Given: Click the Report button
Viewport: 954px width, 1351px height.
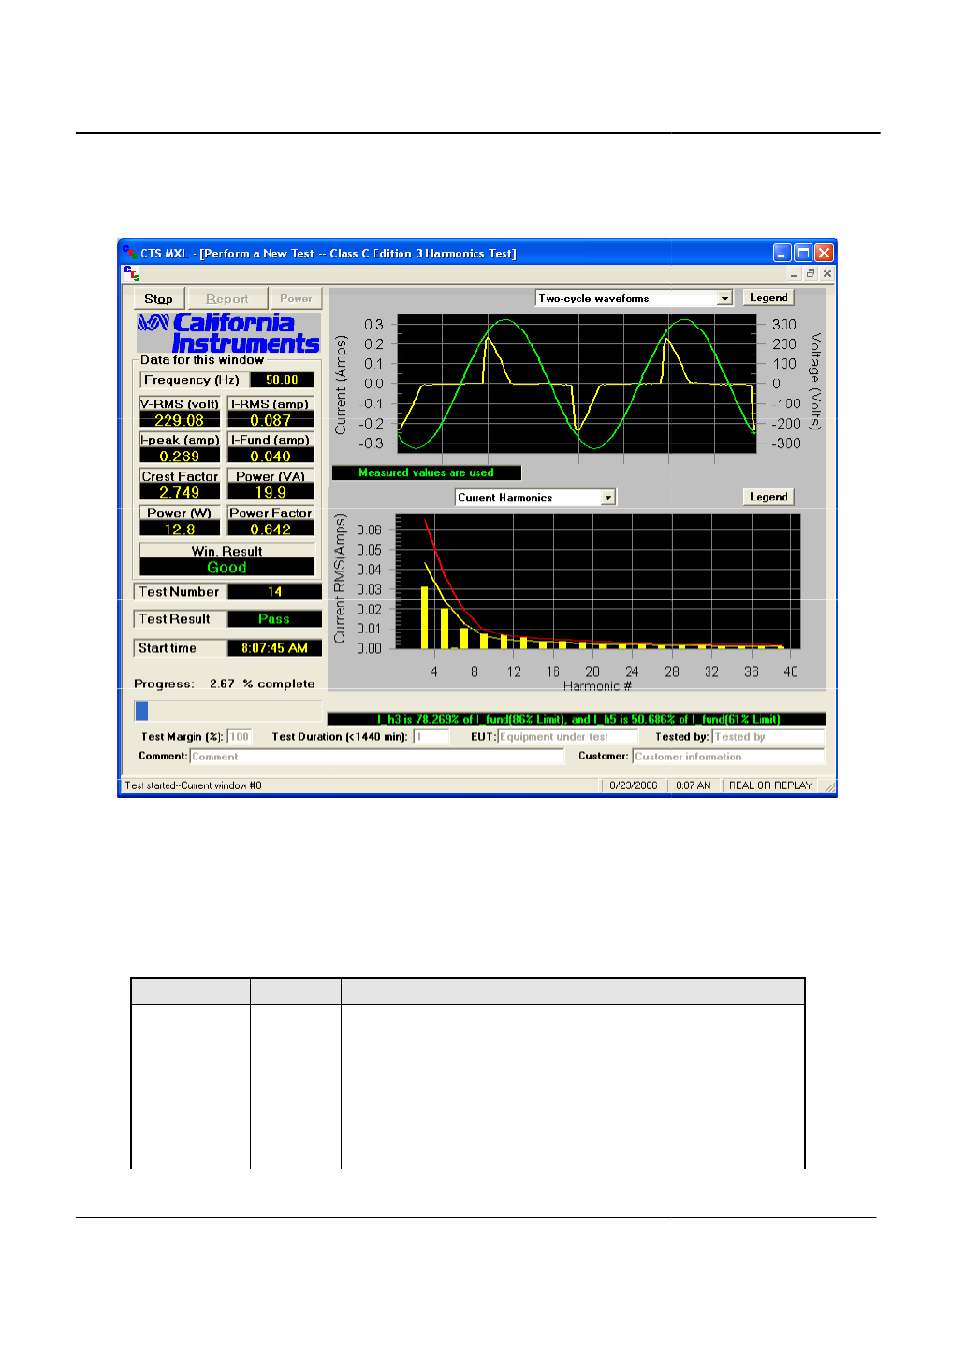Looking at the screenshot, I should click(227, 299).
